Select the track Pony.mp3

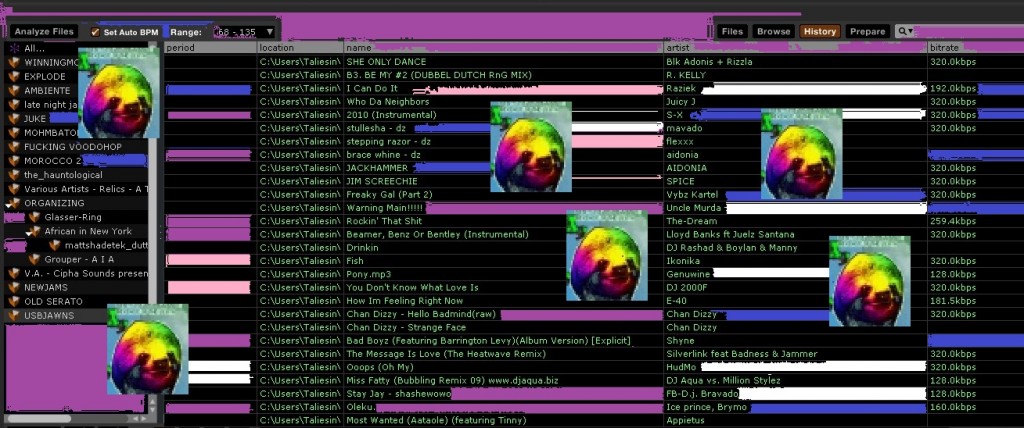[368, 274]
